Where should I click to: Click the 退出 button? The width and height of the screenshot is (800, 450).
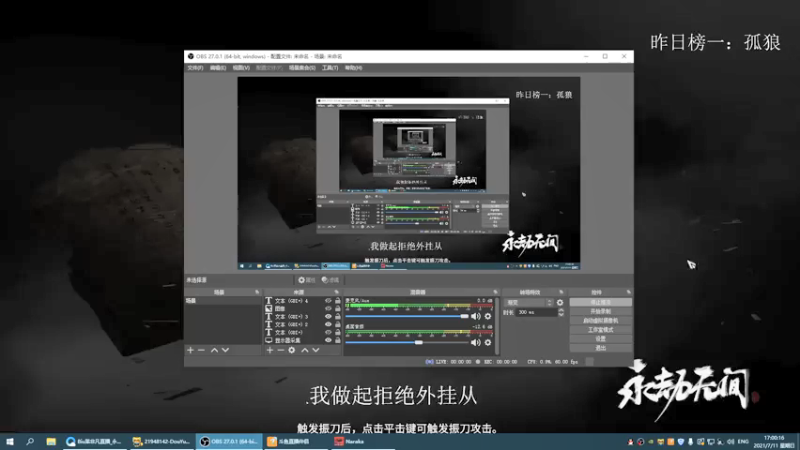point(601,348)
